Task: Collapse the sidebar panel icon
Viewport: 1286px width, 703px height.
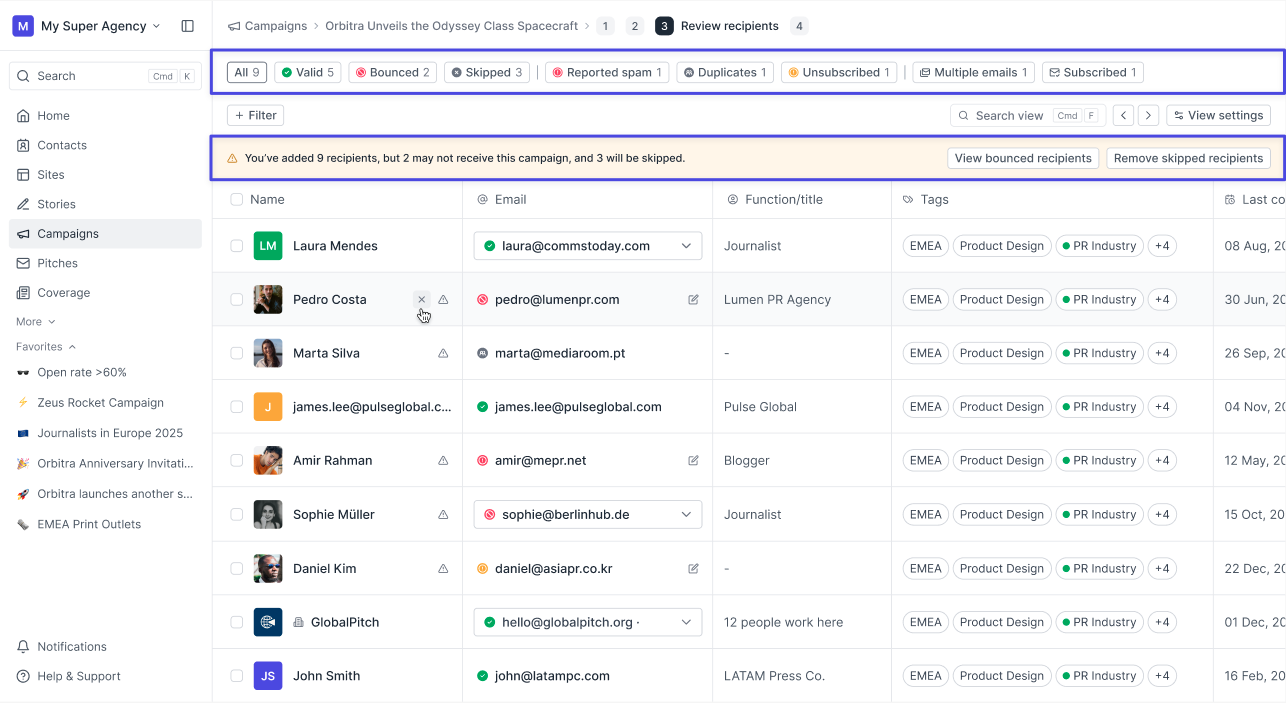Action: click(187, 26)
